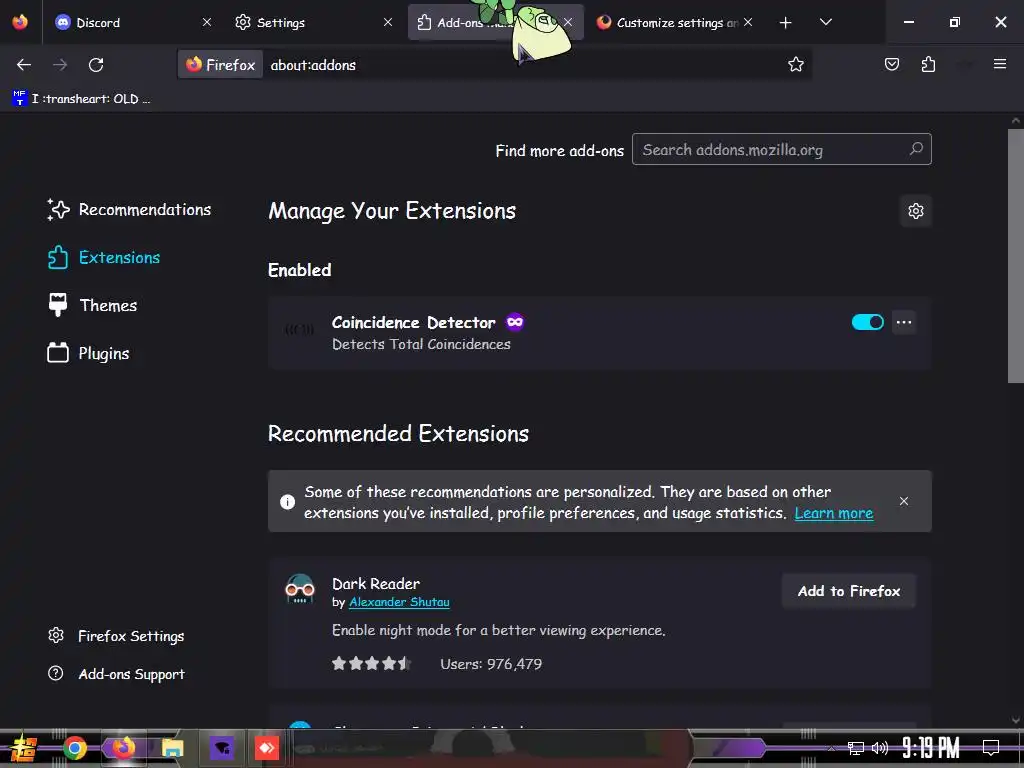Image resolution: width=1024 pixels, height=768 pixels.
Task: Focus the Search addons.mozilla.org field
Action: tap(781, 150)
